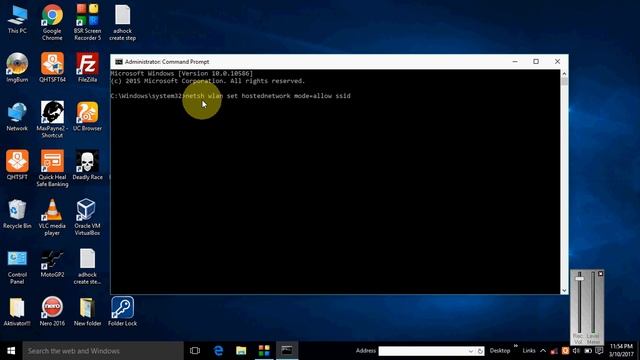
Task: Expand the Desktop toolbar double-chevron
Action: point(516,346)
